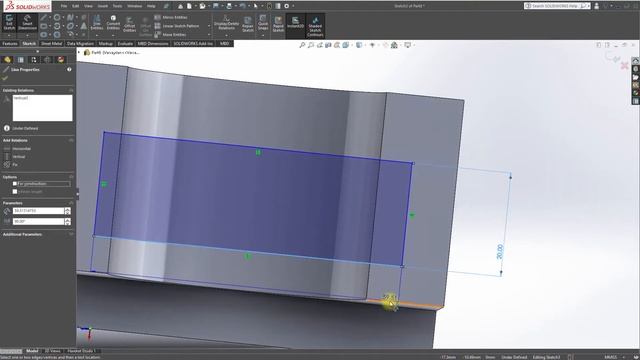The height and width of the screenshot is (360, 640).
Task: Click the Rapid Sketch tool
Action: [x=278, y=24]
